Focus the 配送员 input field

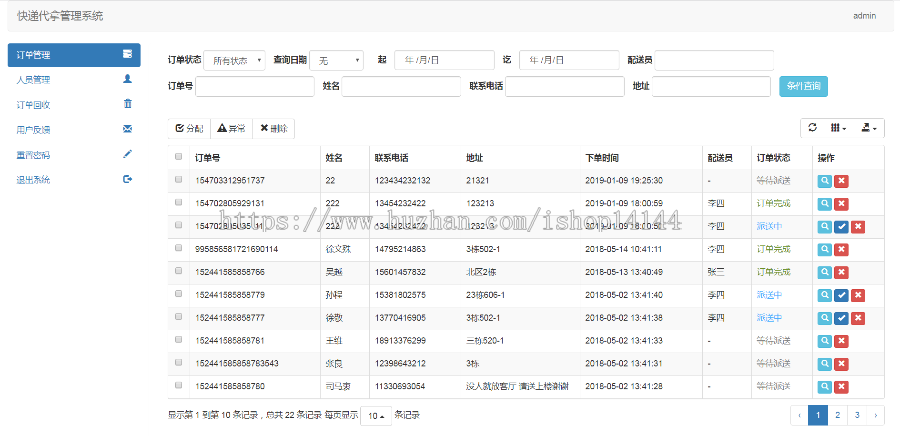coord(714,60)
